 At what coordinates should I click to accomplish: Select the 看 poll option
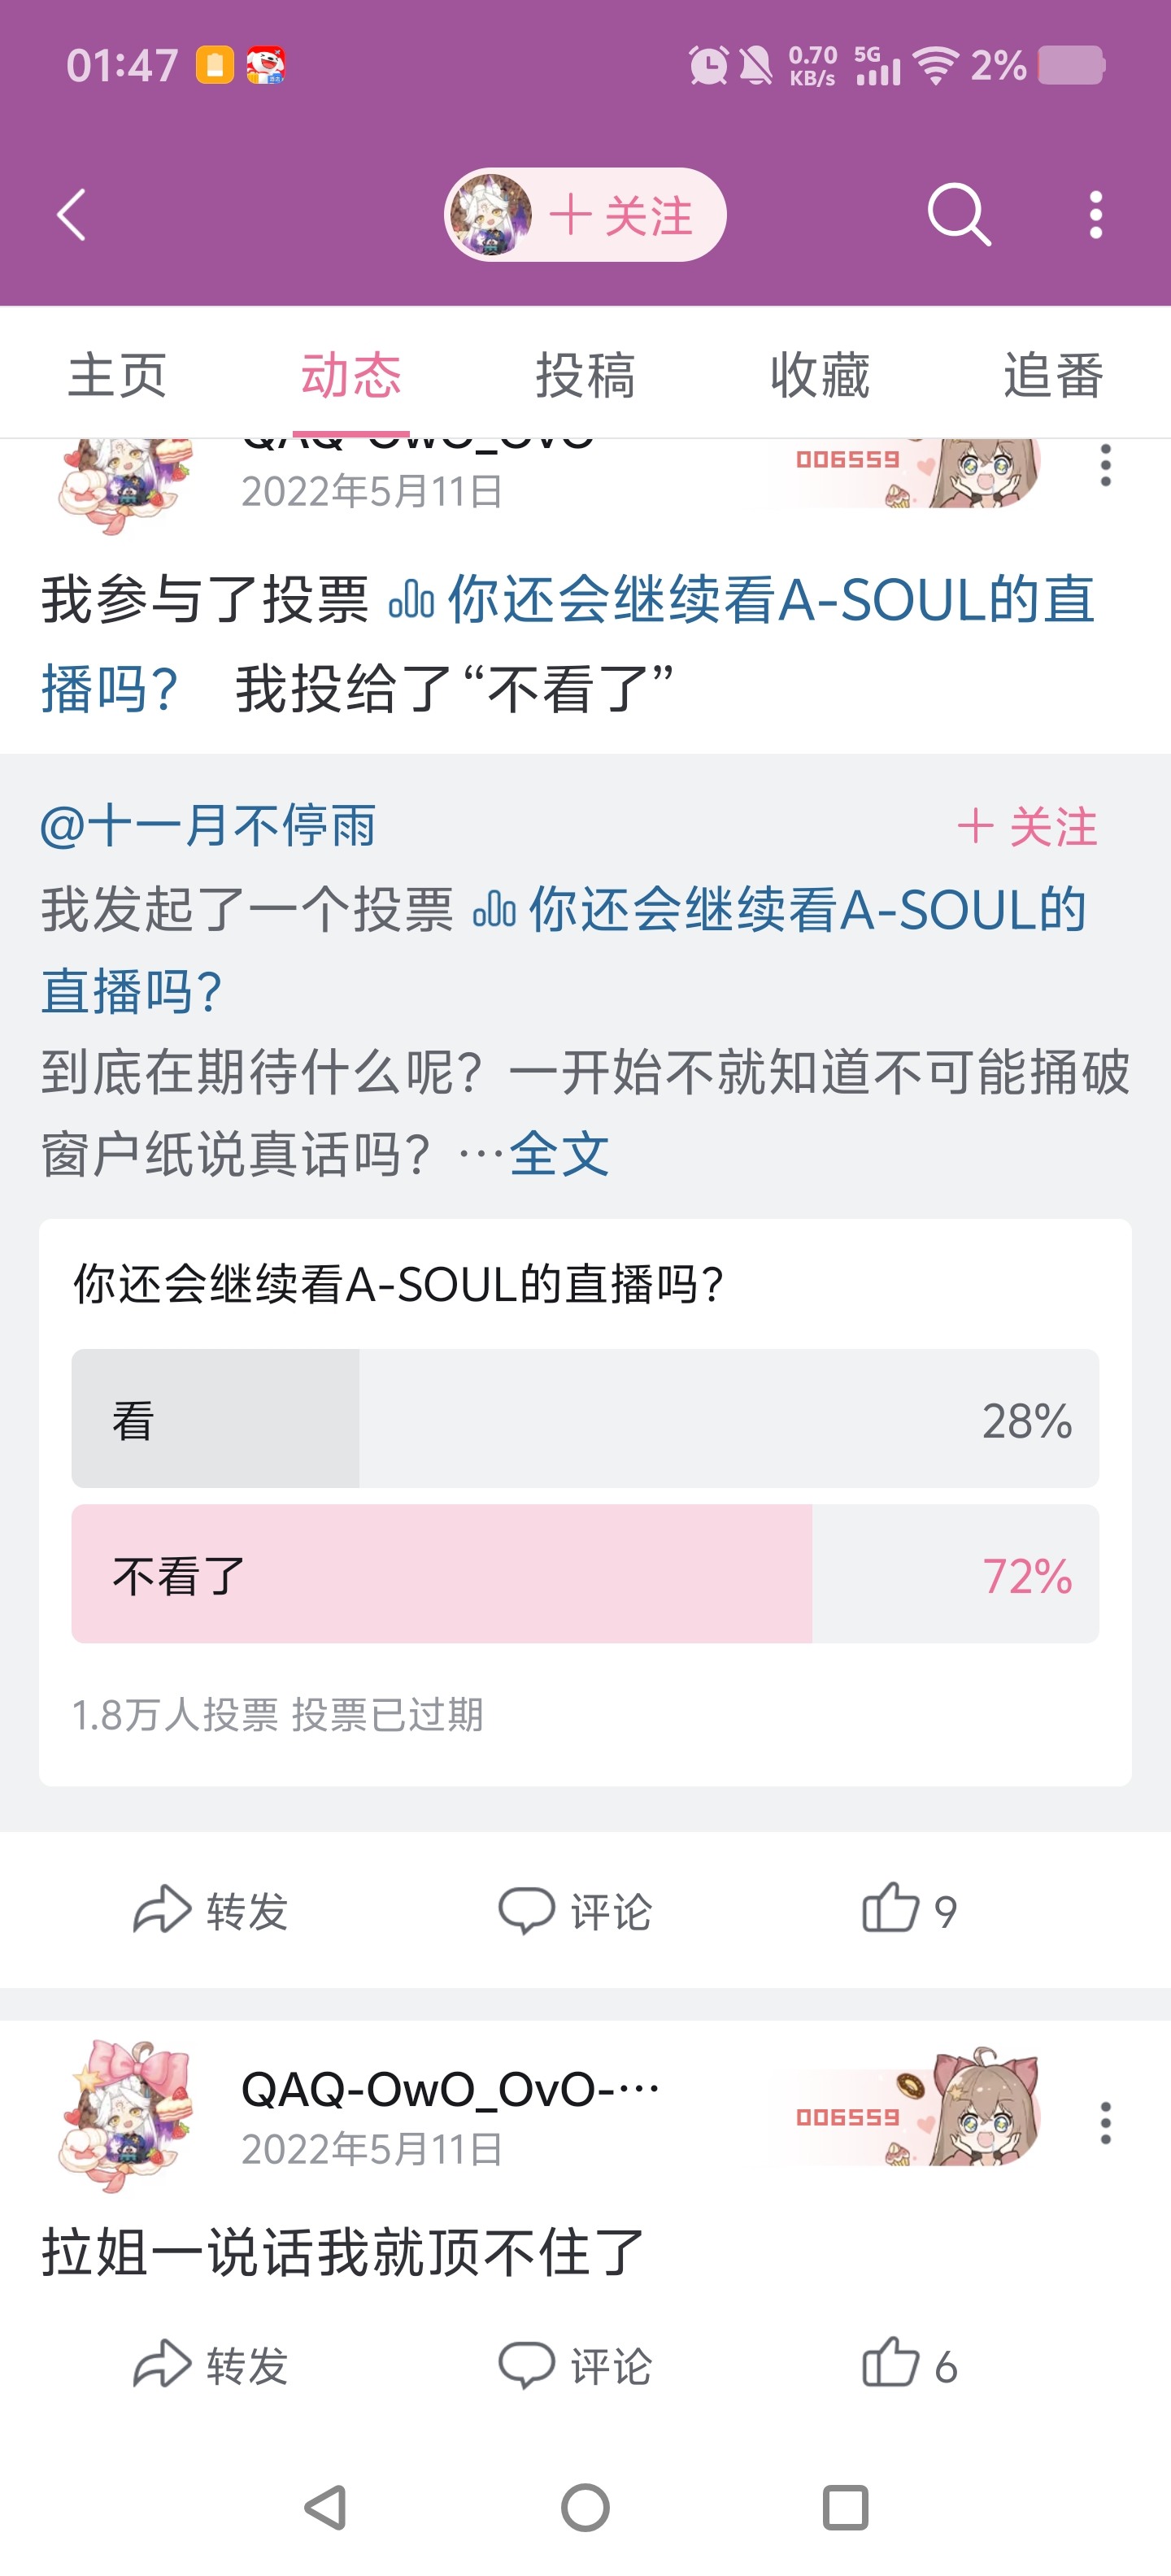(585, 1419)
